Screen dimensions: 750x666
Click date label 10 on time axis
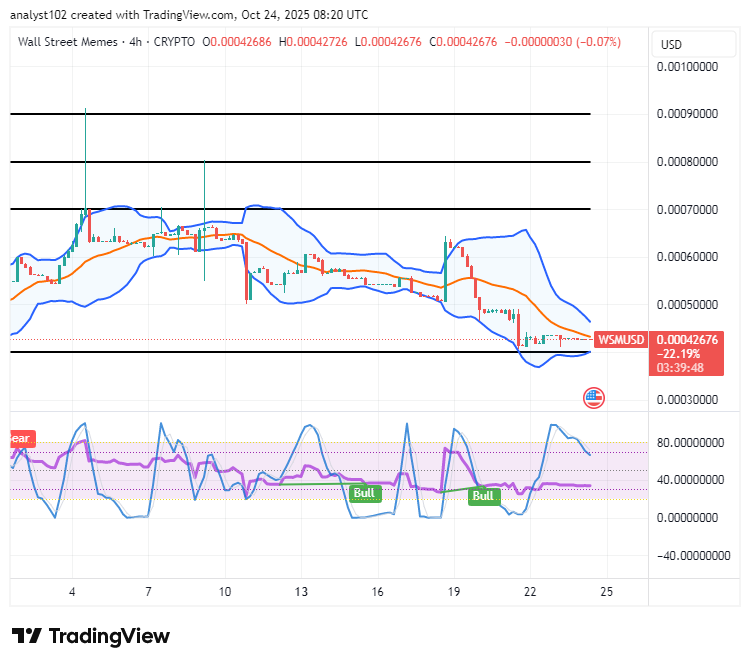(x=225, y=592)
